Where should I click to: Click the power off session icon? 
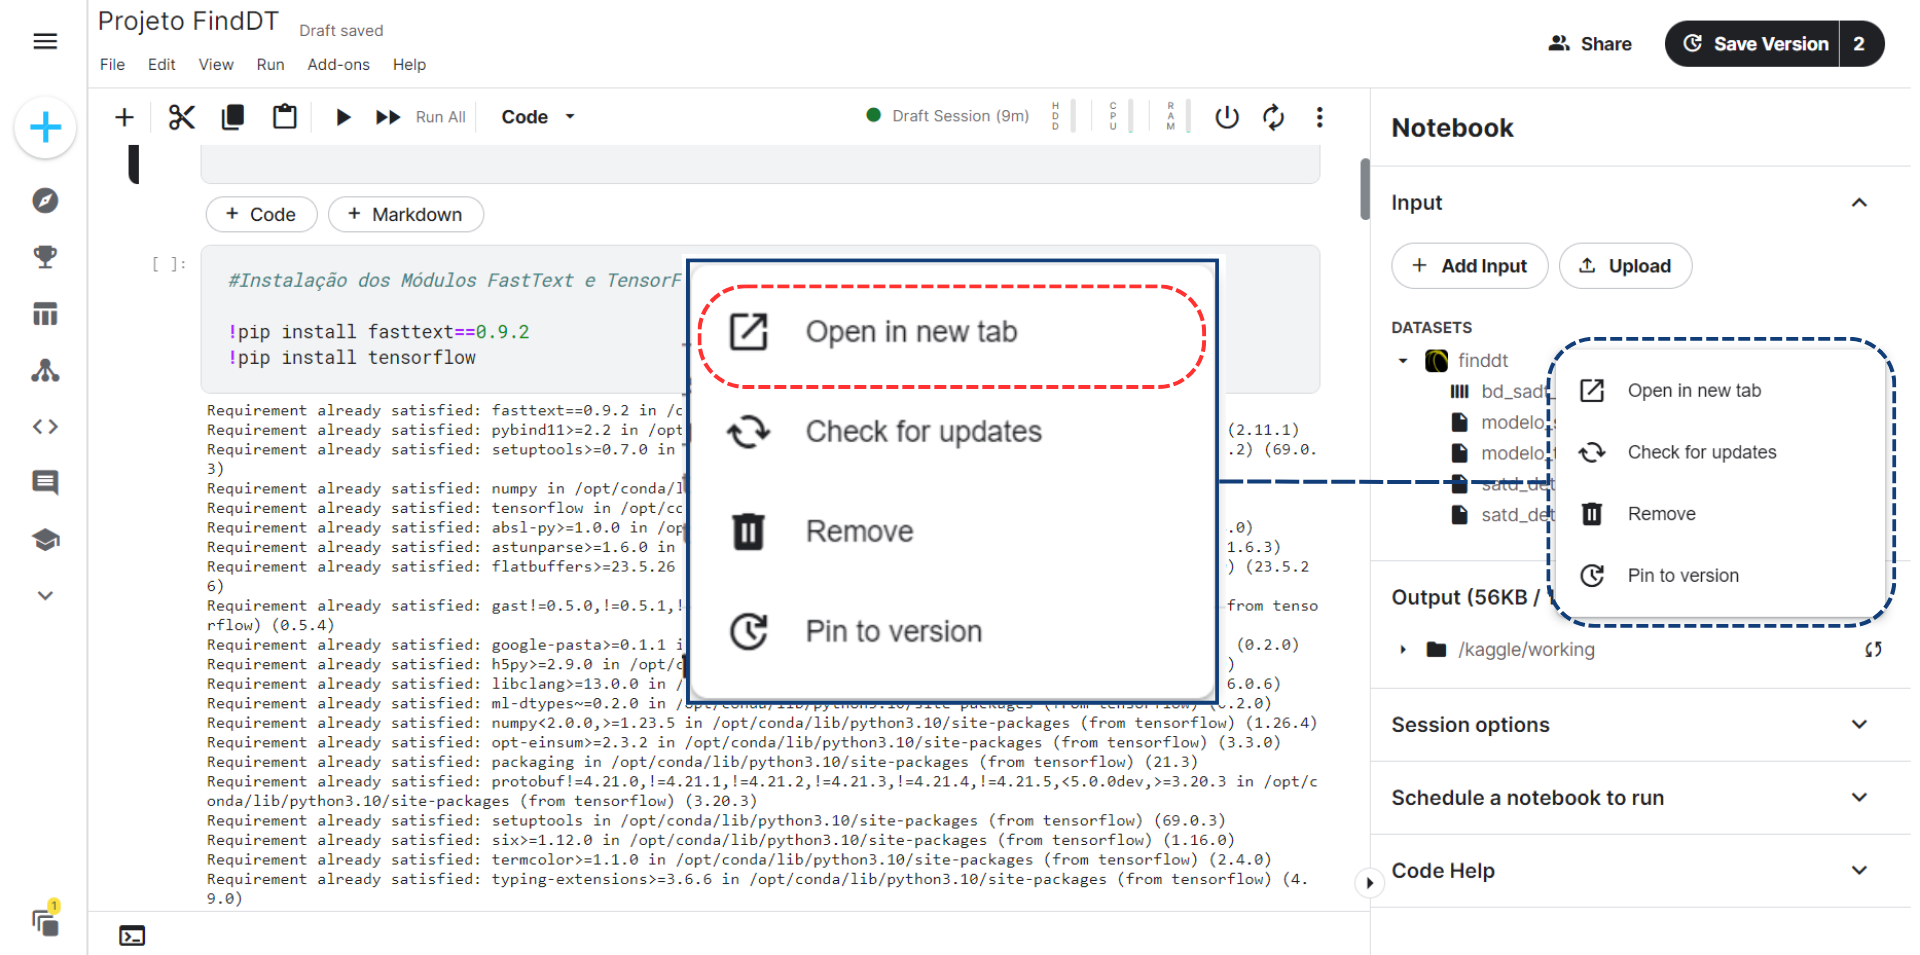coord(1227,117)
